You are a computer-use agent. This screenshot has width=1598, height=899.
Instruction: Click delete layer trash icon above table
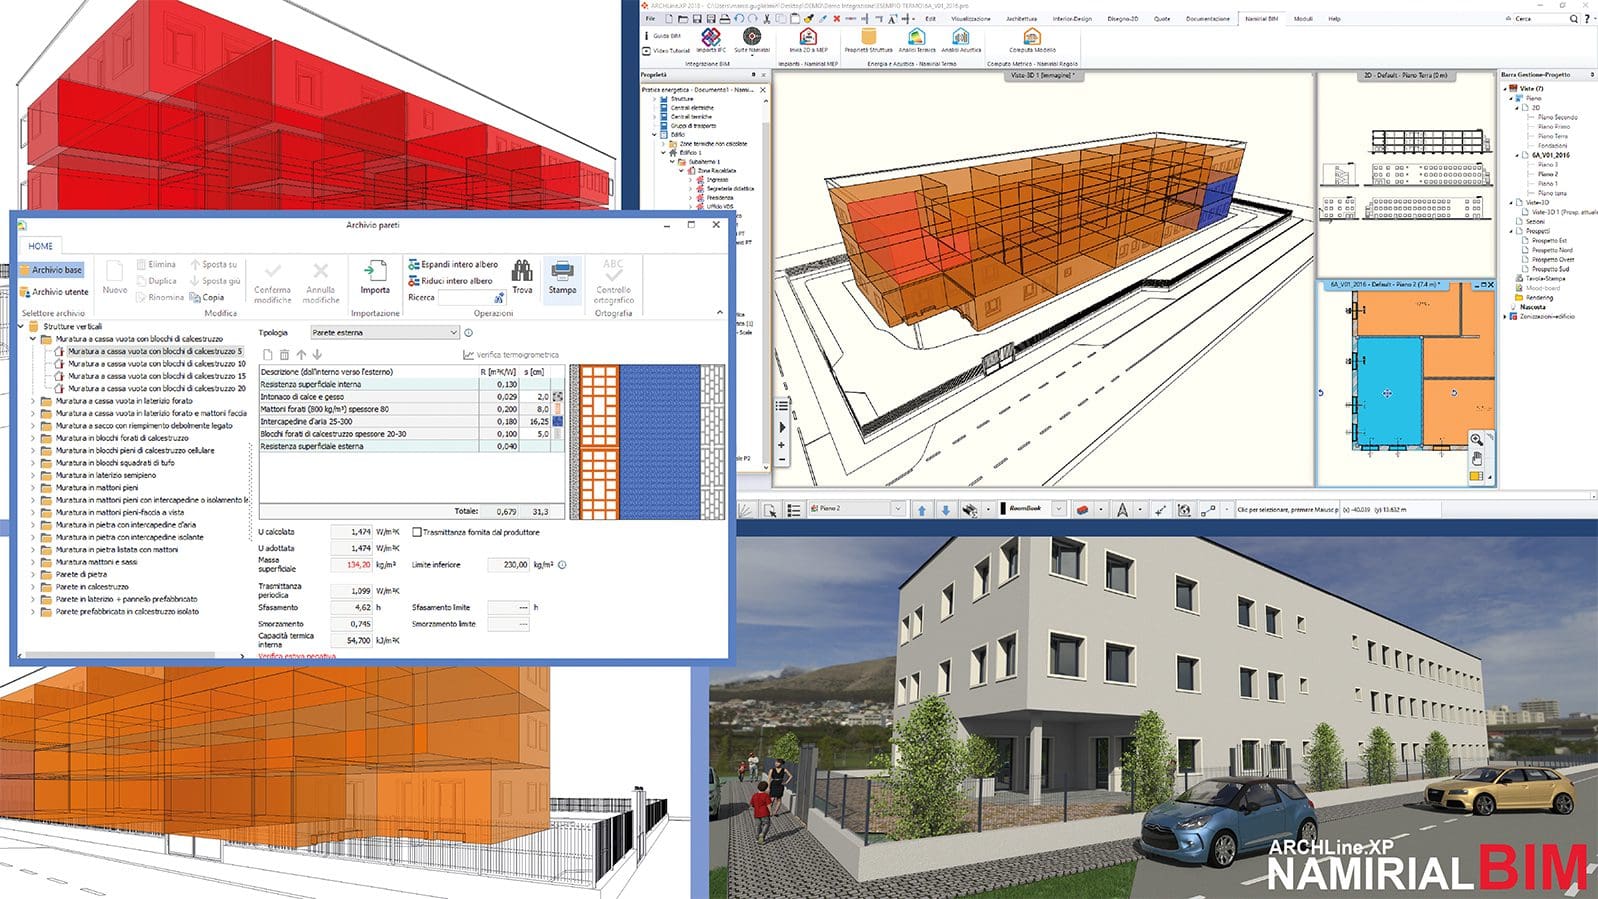pyautogui.click(x=284, y=355)
